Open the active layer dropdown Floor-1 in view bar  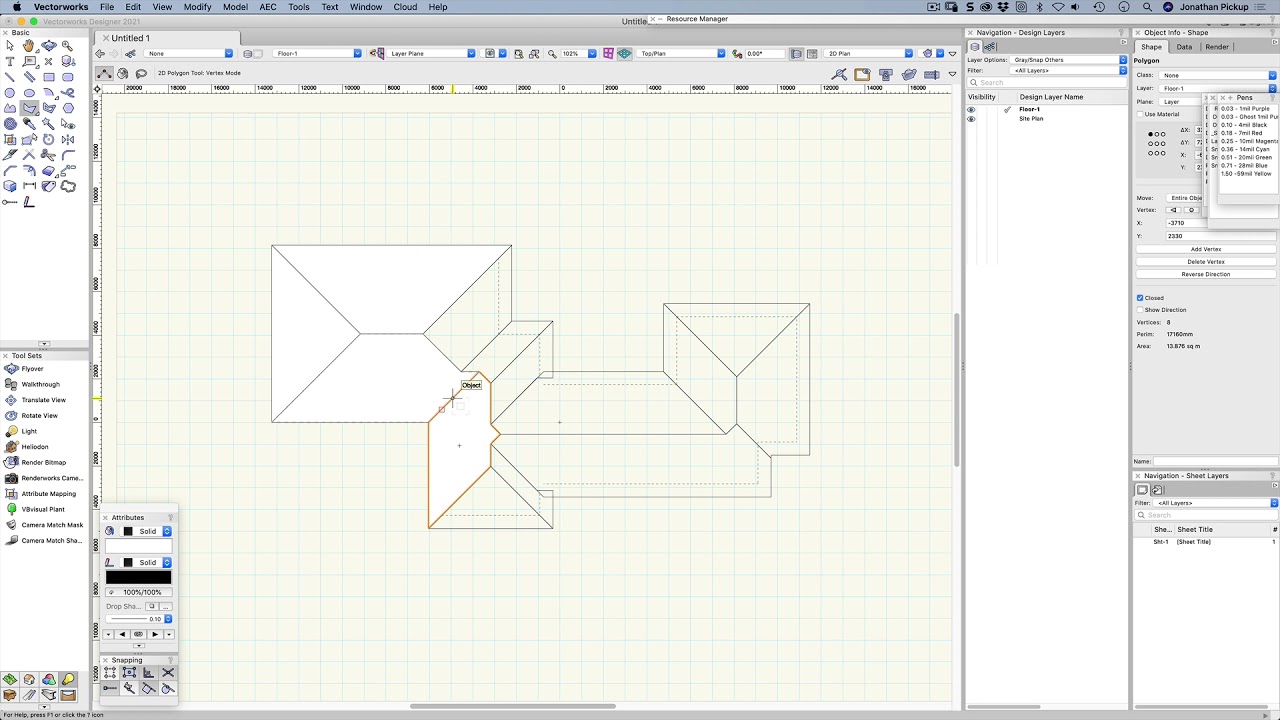tap(318, 53)
